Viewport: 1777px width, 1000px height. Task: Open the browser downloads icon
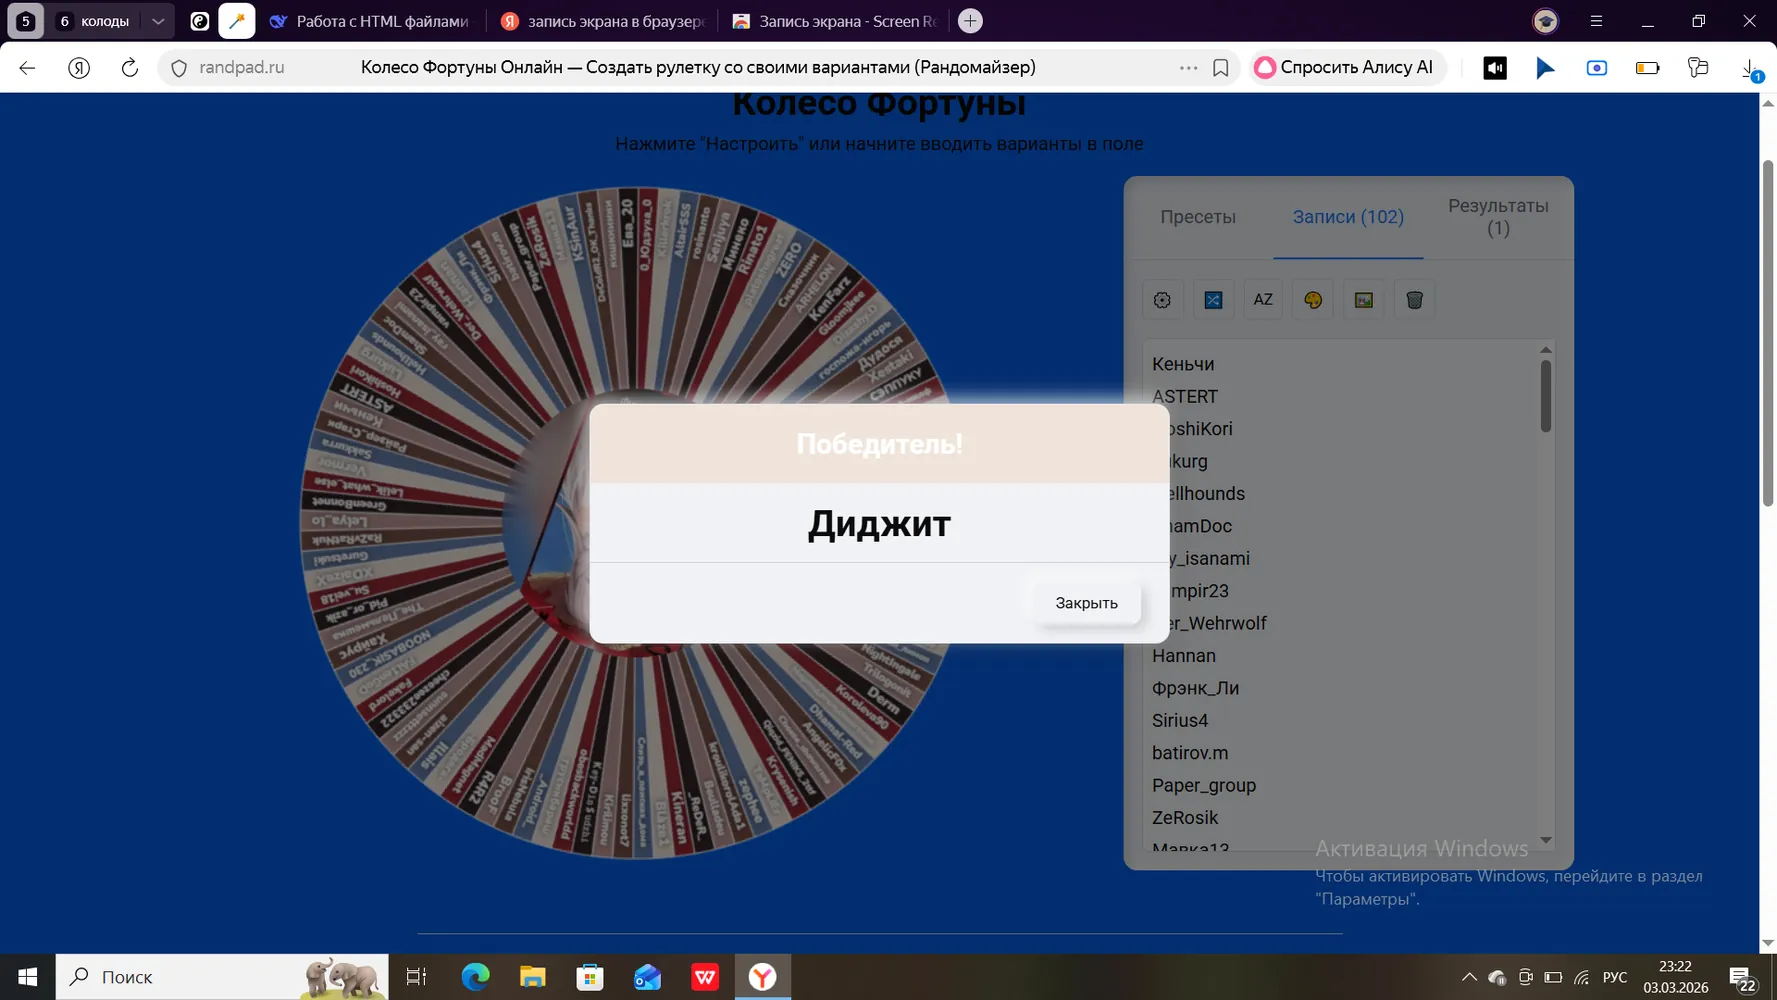[1750, 68]
